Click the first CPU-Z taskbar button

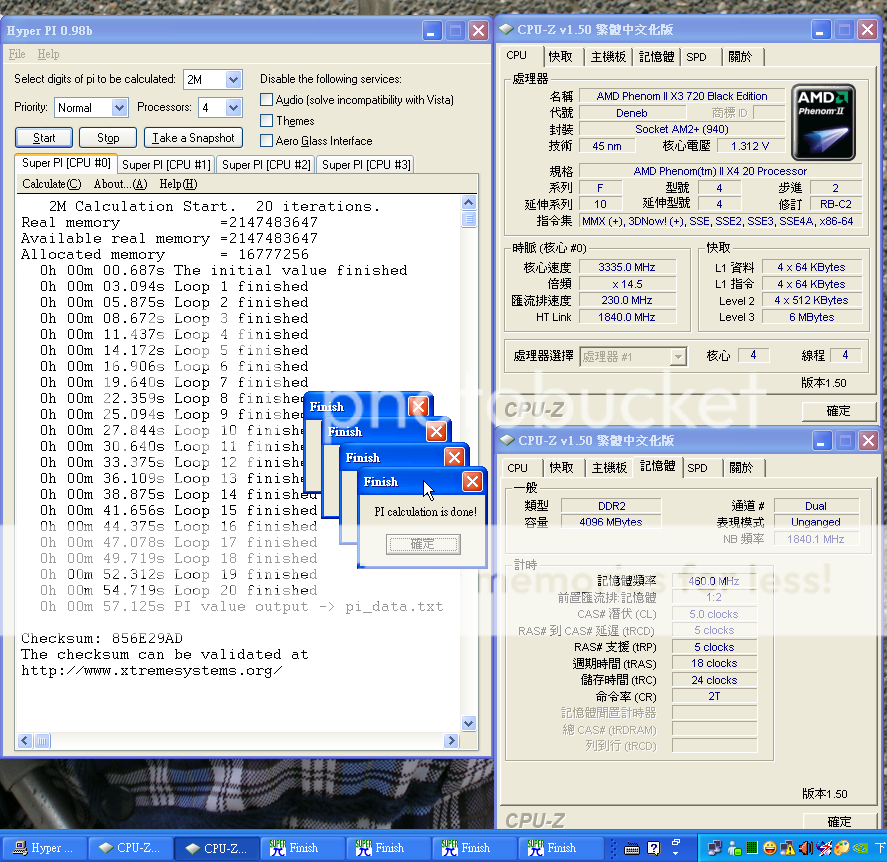tap(130, 848)
